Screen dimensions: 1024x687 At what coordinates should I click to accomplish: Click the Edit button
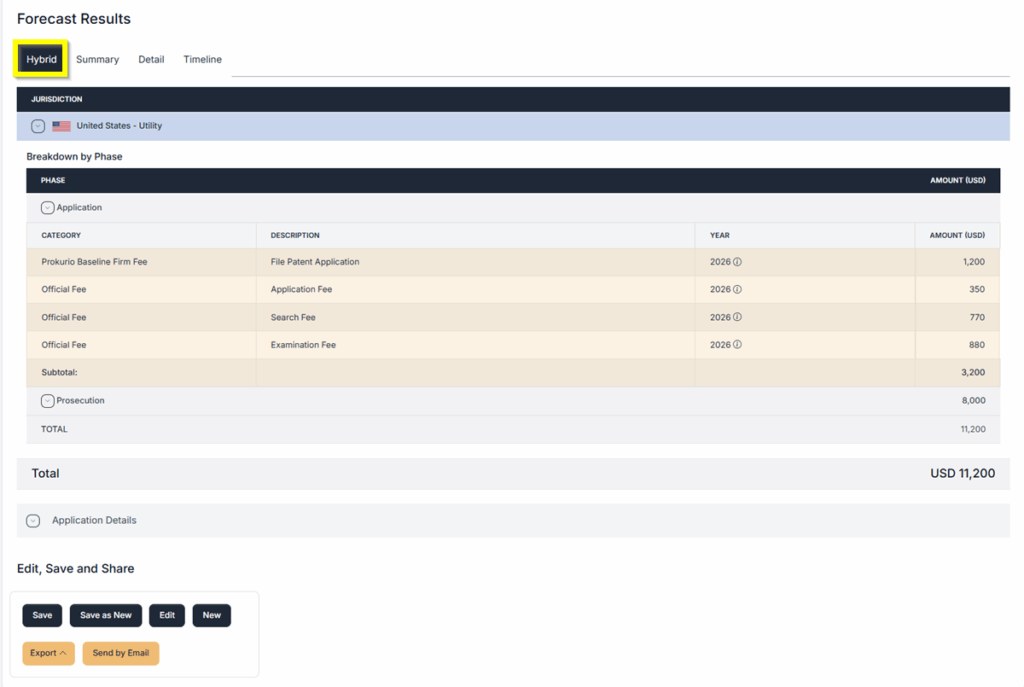click(167, 616)
